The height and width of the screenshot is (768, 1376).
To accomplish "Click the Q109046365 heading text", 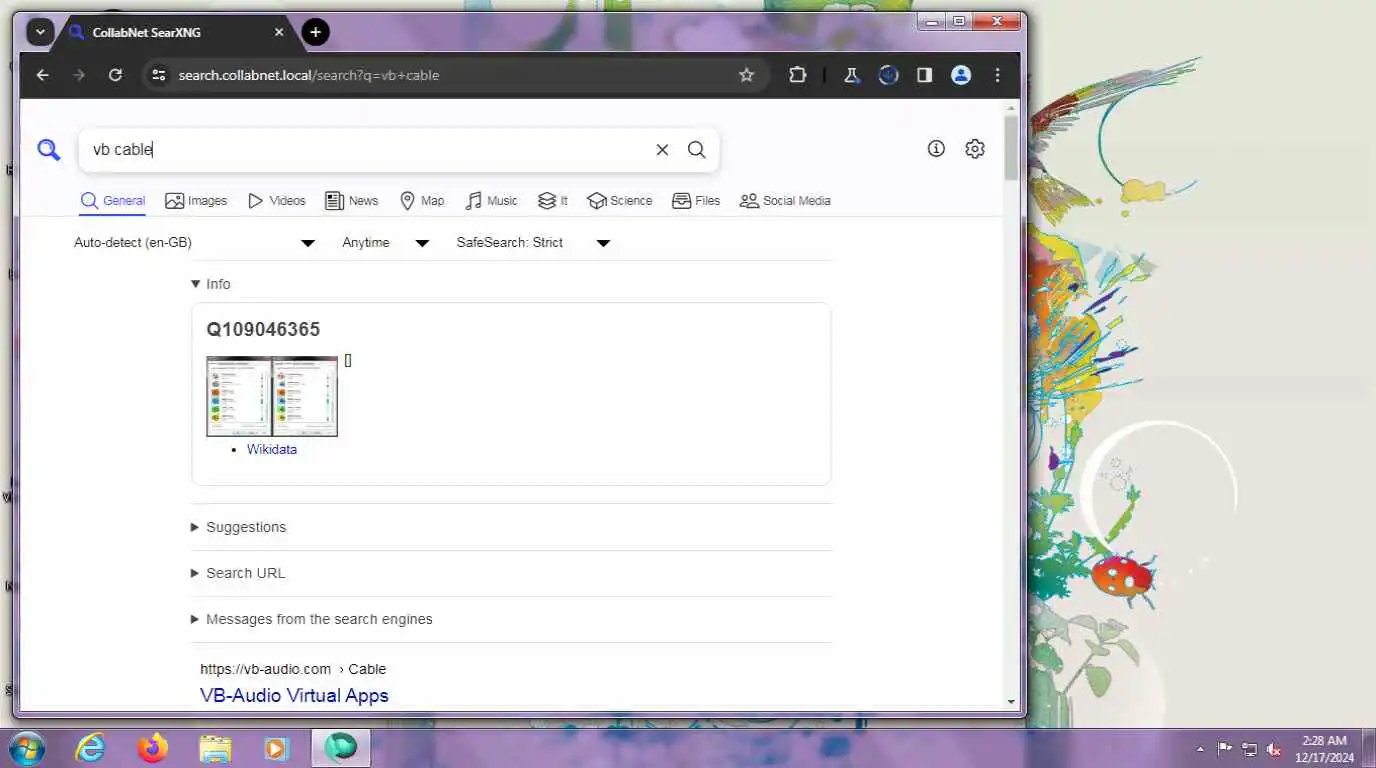I will [x=263, y=329].
